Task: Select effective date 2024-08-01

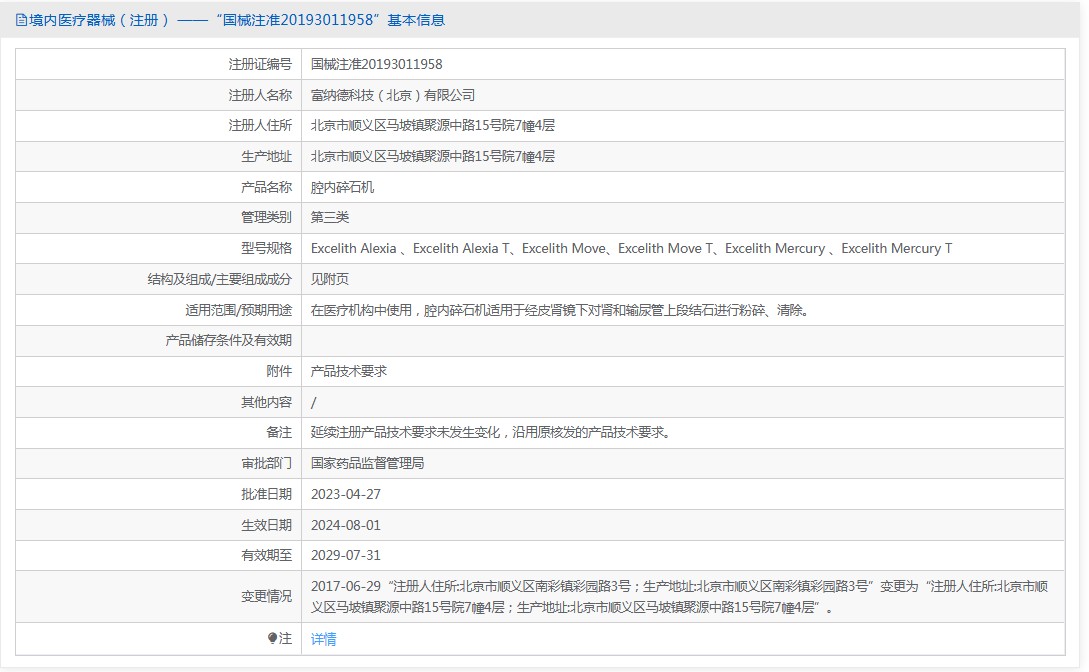Action: click(x=345, y=525)
